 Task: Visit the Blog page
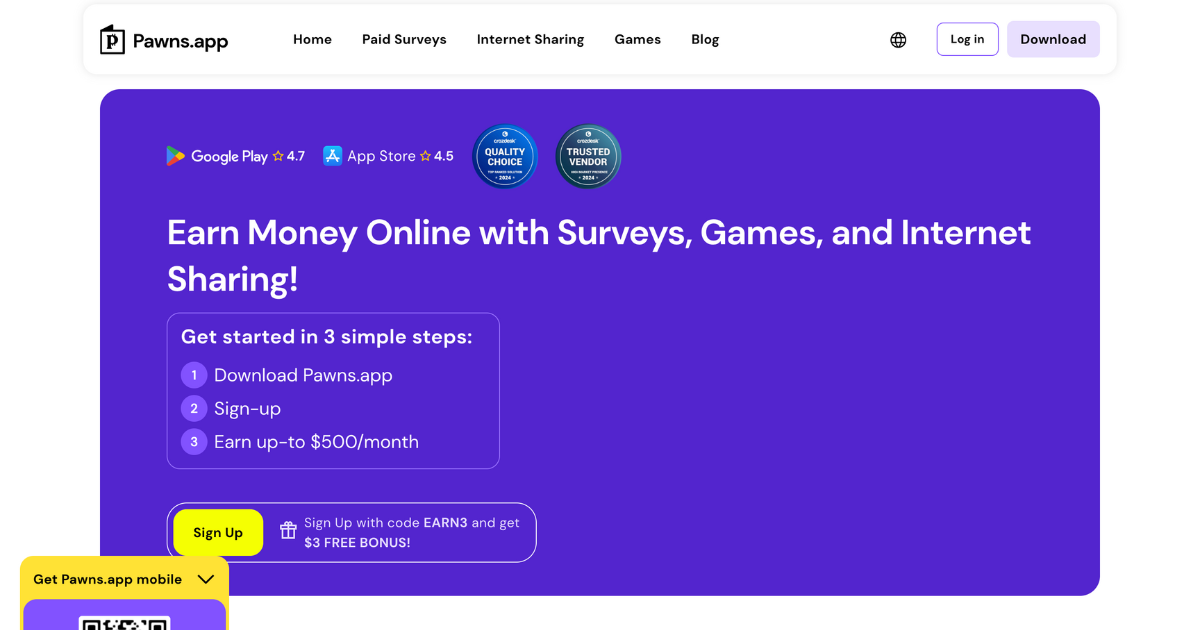705,40
